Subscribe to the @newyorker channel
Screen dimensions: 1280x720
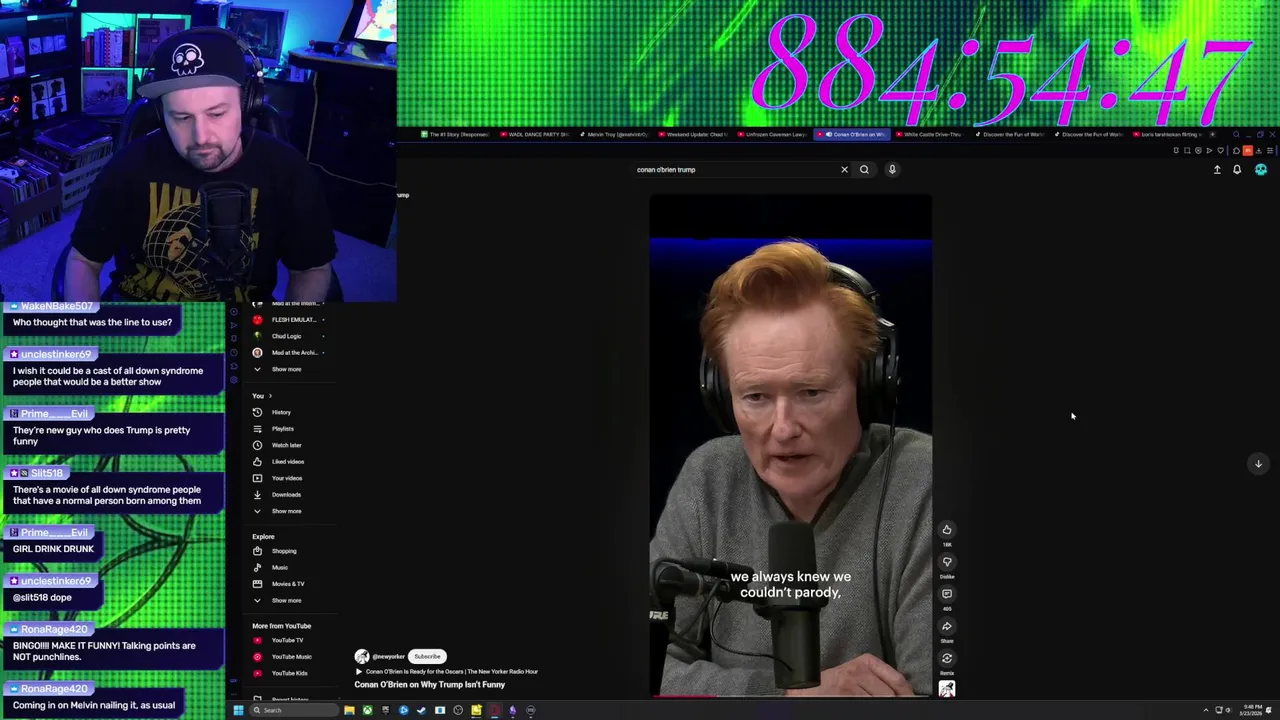(427, 656)
